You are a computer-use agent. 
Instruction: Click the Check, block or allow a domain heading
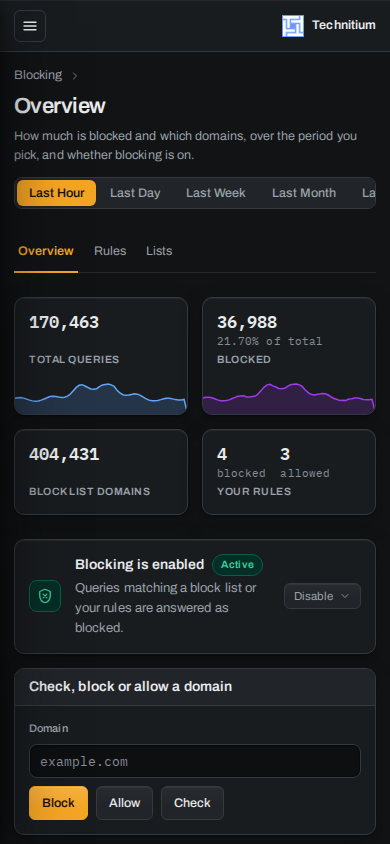click(131, 686)
